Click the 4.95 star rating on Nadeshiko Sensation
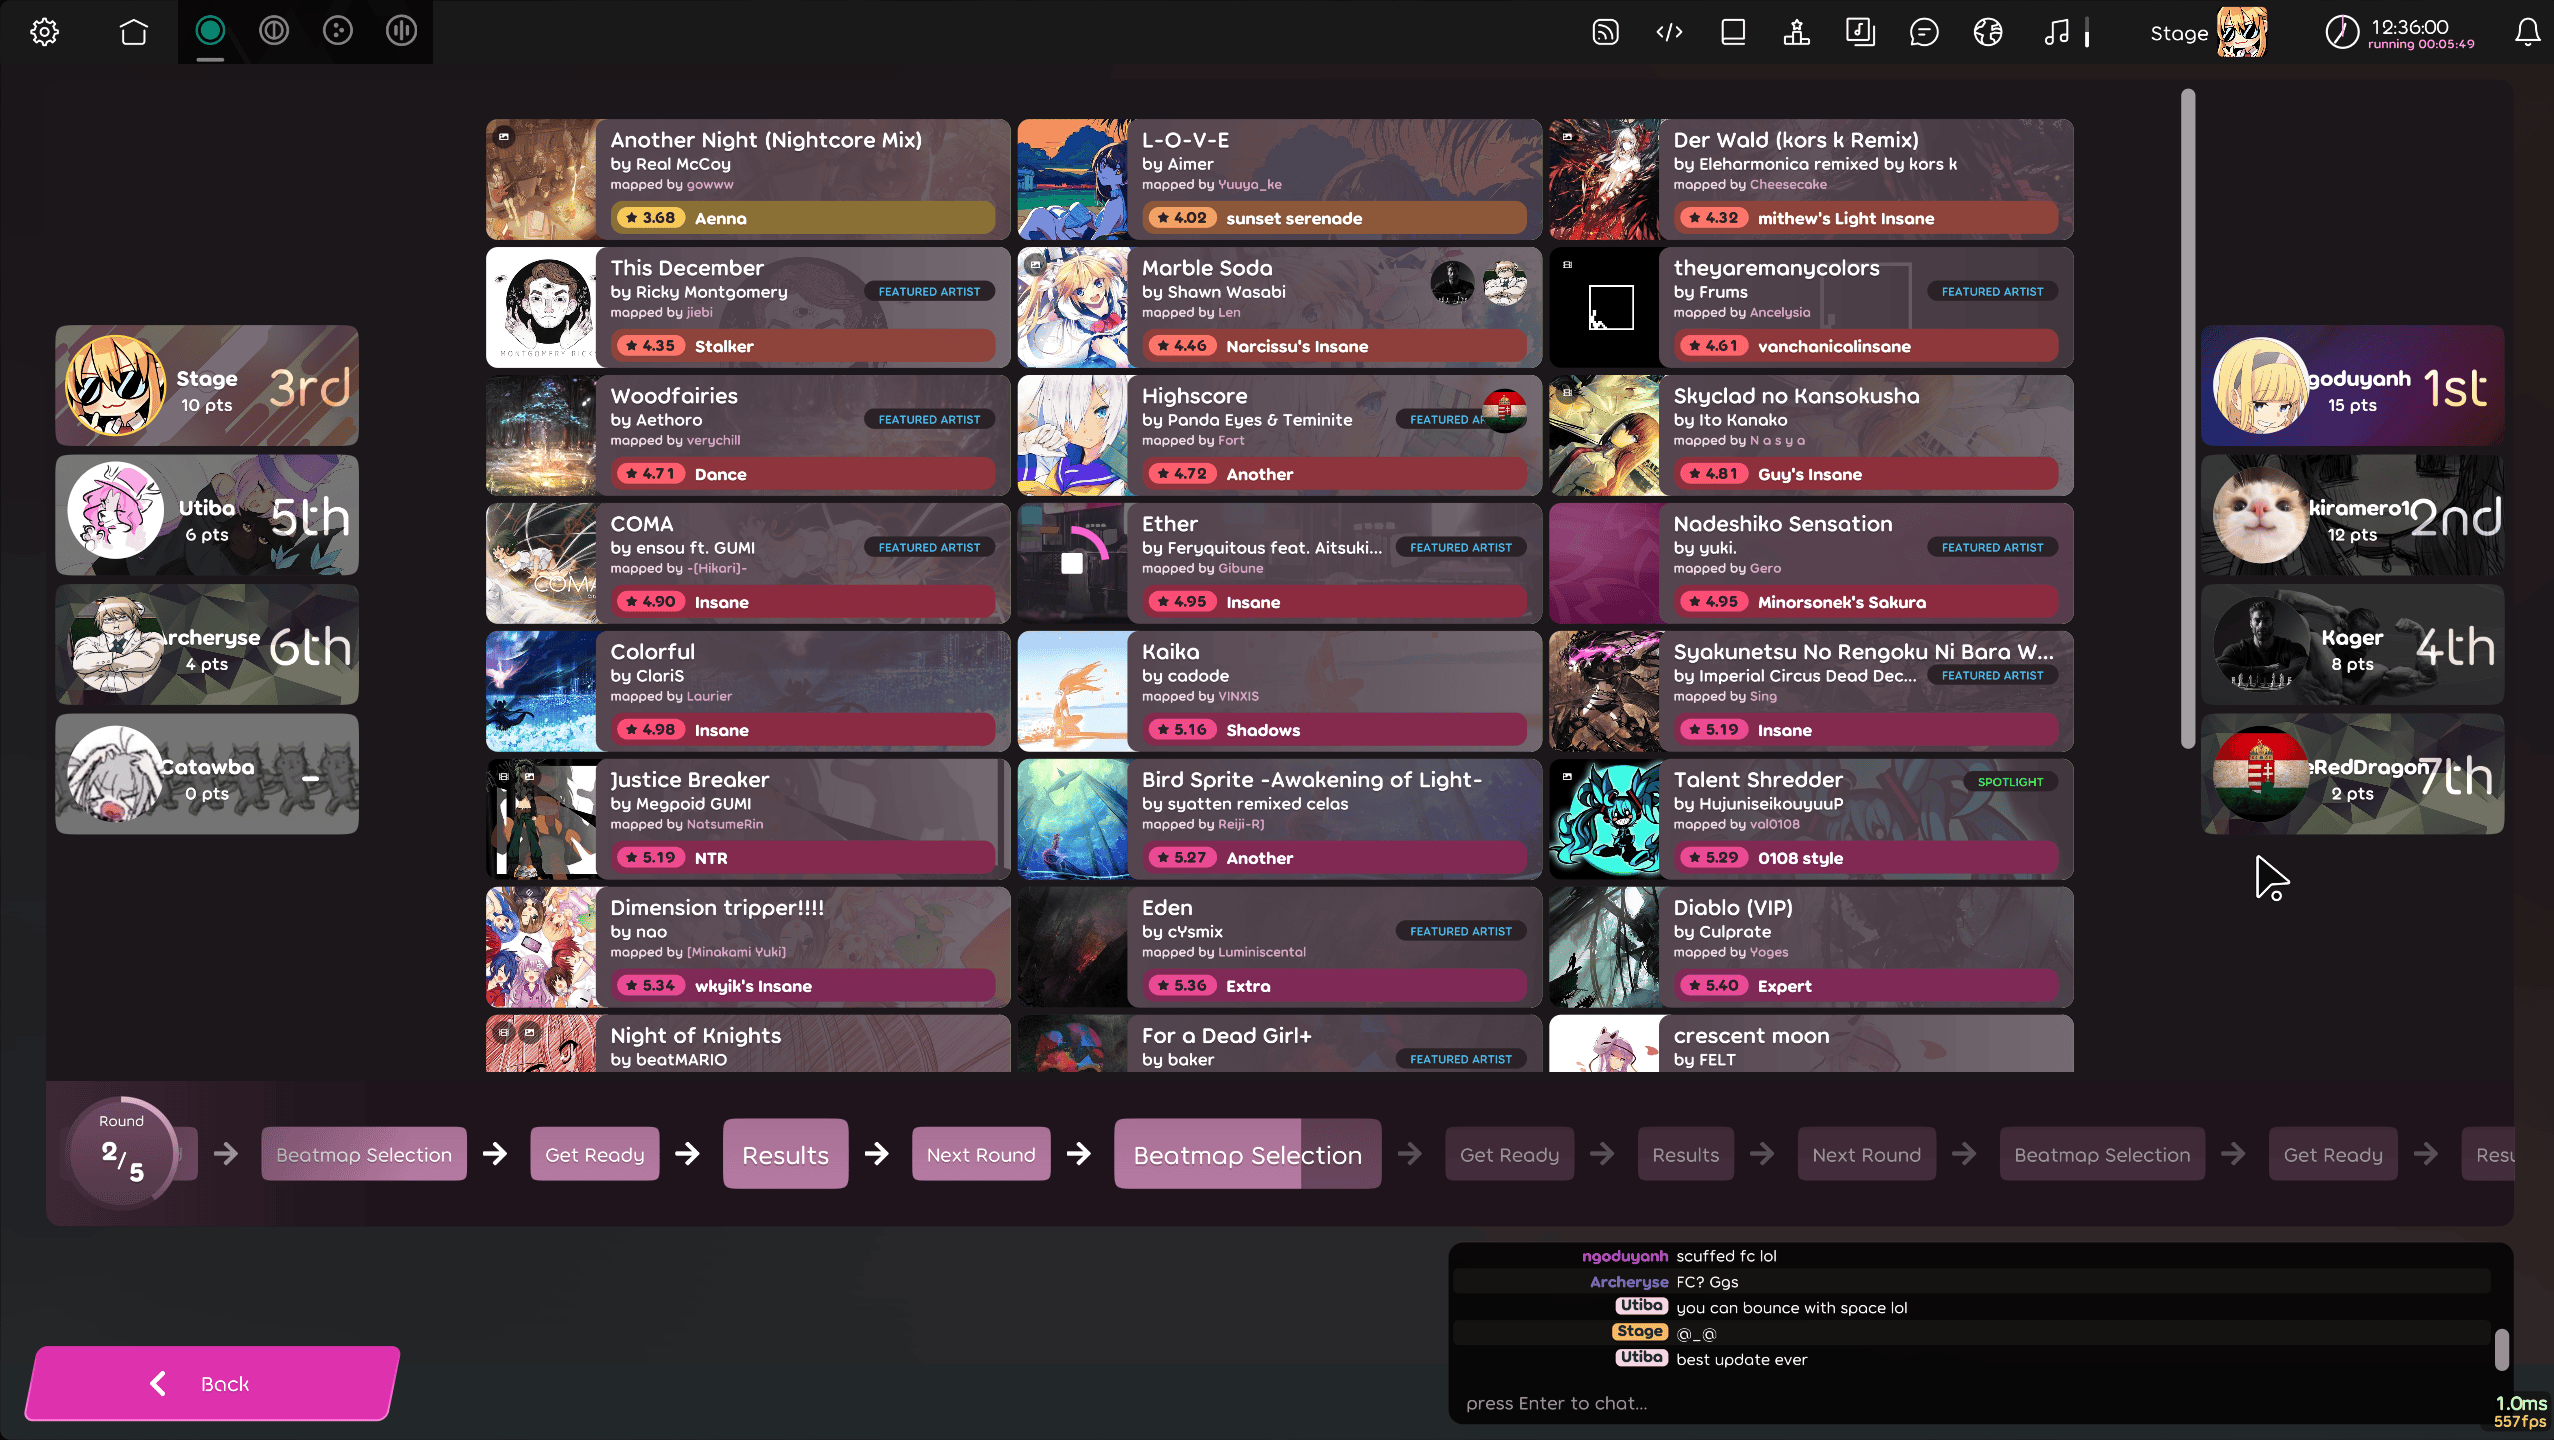This screenshot has width=2554, height=1440. pos(1713,602)
